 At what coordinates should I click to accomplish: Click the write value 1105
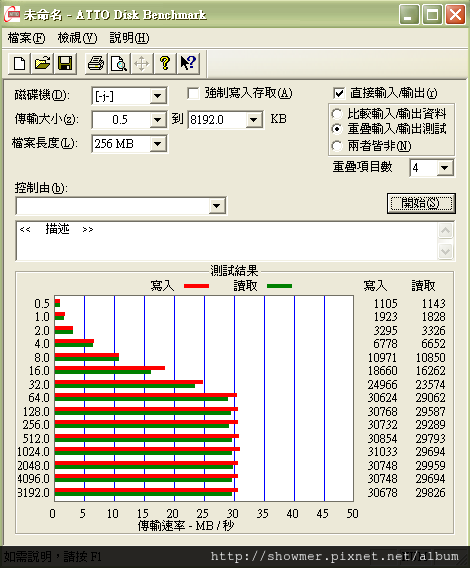[386, 303]
